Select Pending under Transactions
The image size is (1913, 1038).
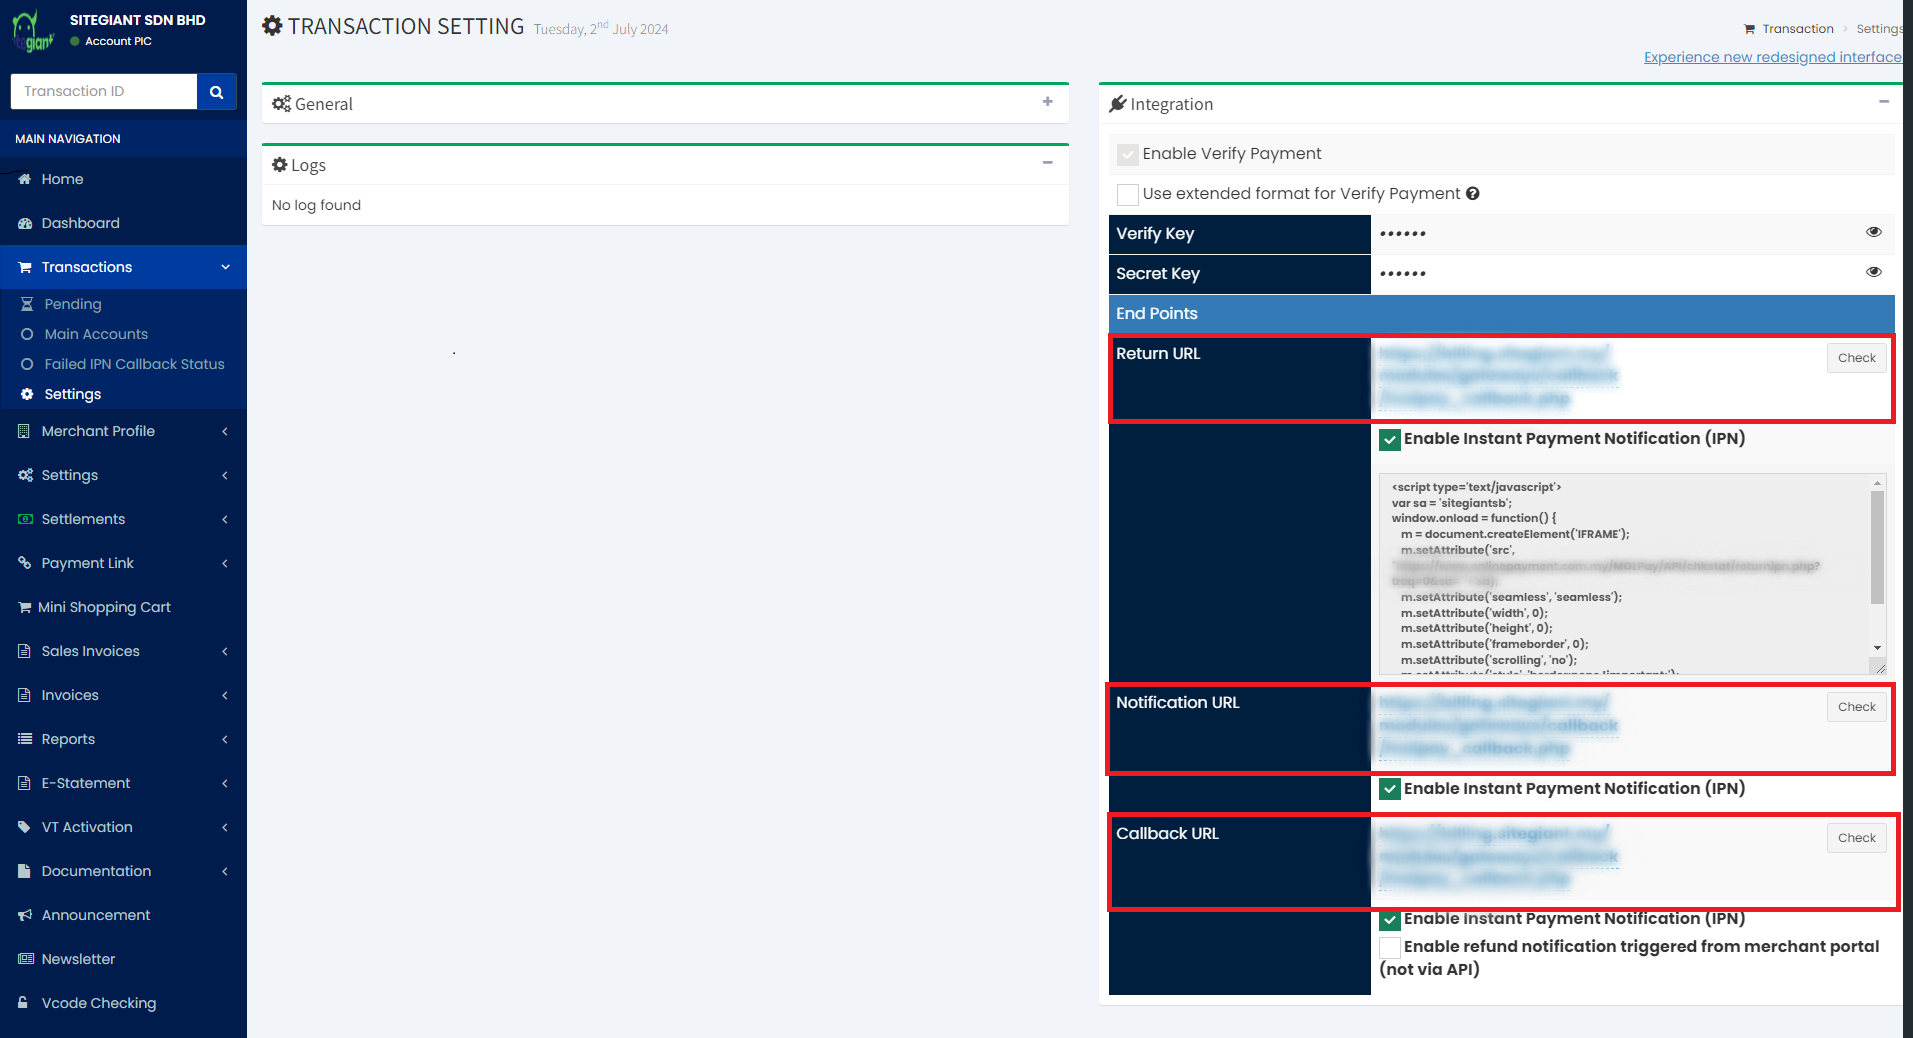(72, 304)
